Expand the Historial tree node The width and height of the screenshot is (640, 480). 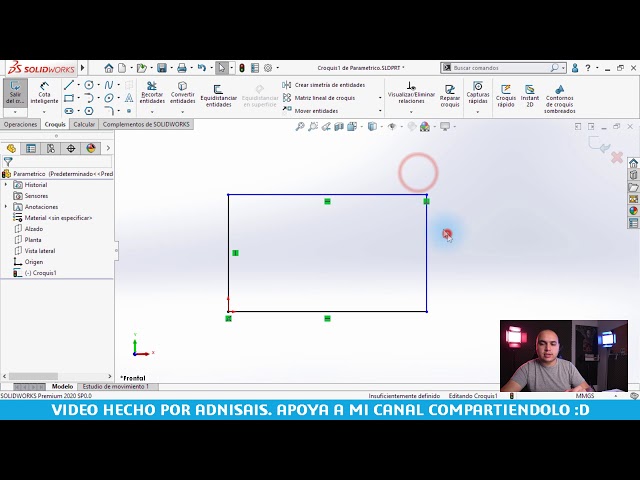(x=6, y=185)
